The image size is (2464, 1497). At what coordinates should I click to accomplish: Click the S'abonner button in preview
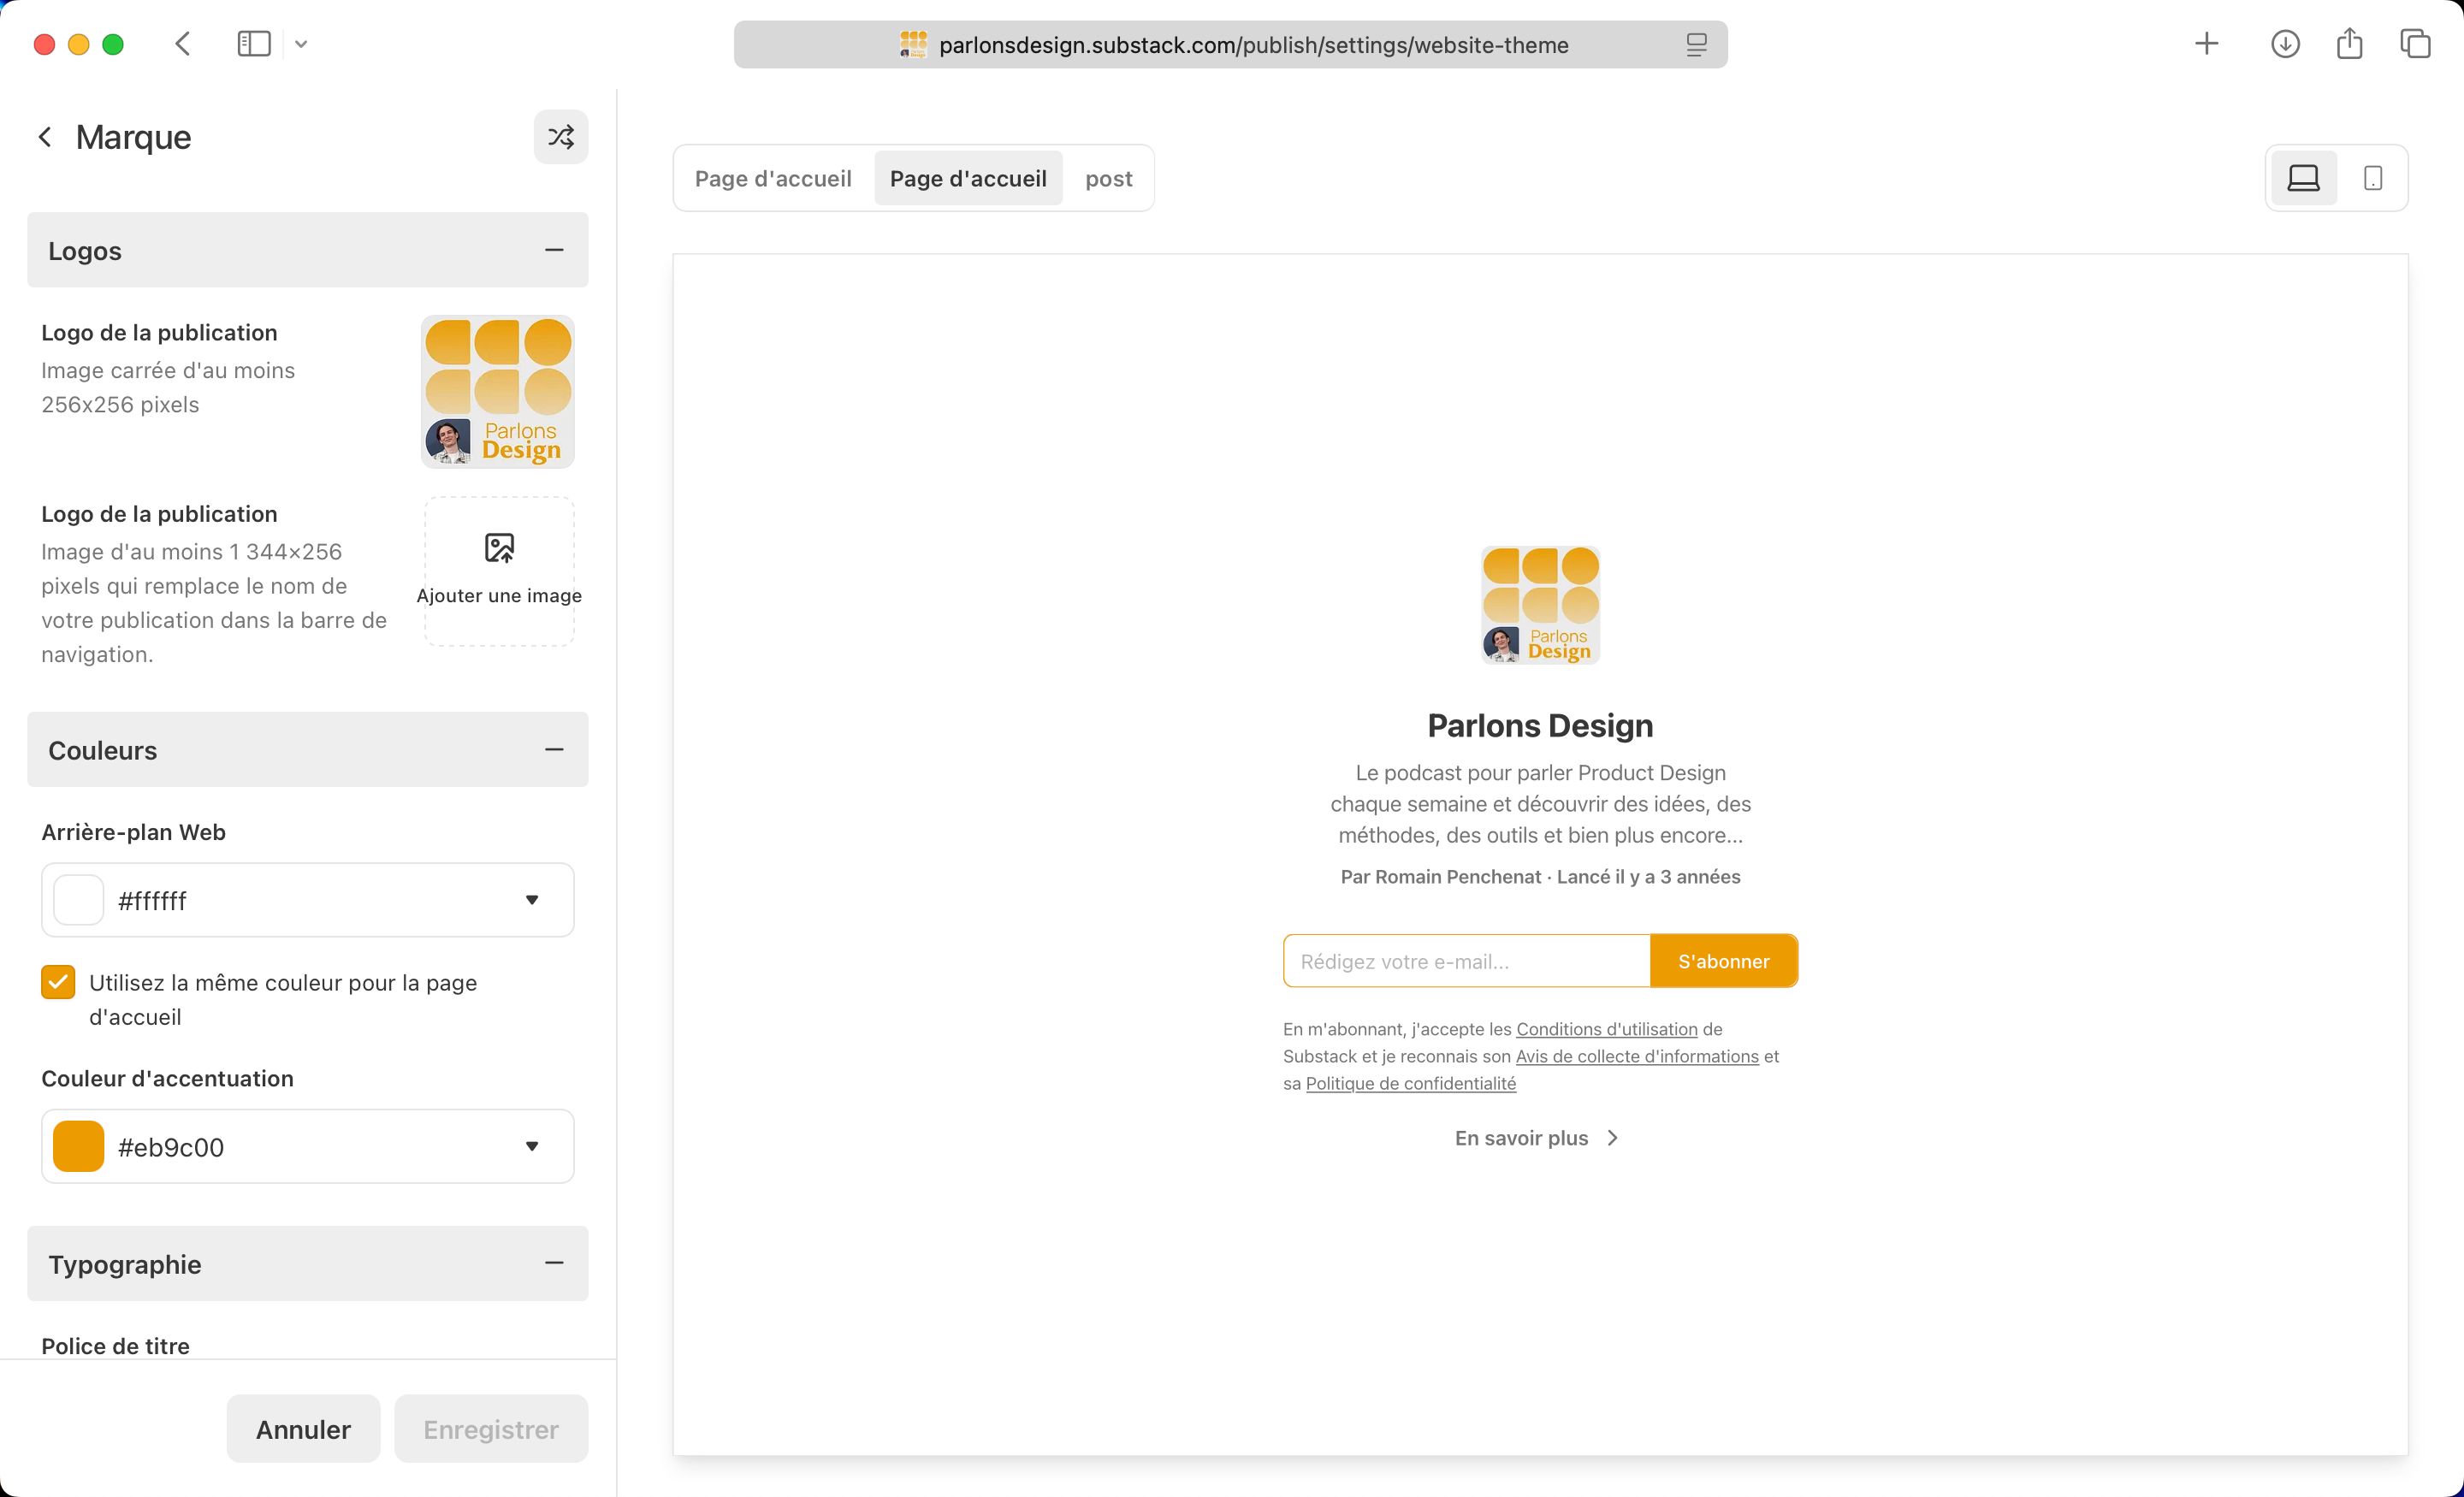[1724, 961]
